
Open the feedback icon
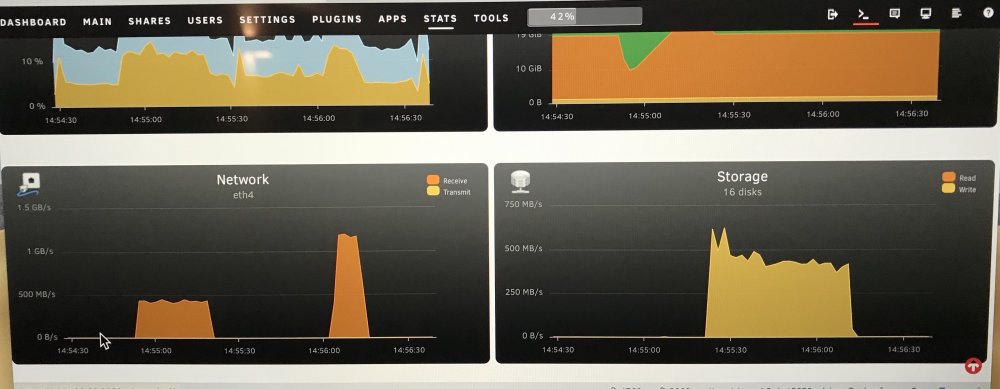[x=895, y=13]
